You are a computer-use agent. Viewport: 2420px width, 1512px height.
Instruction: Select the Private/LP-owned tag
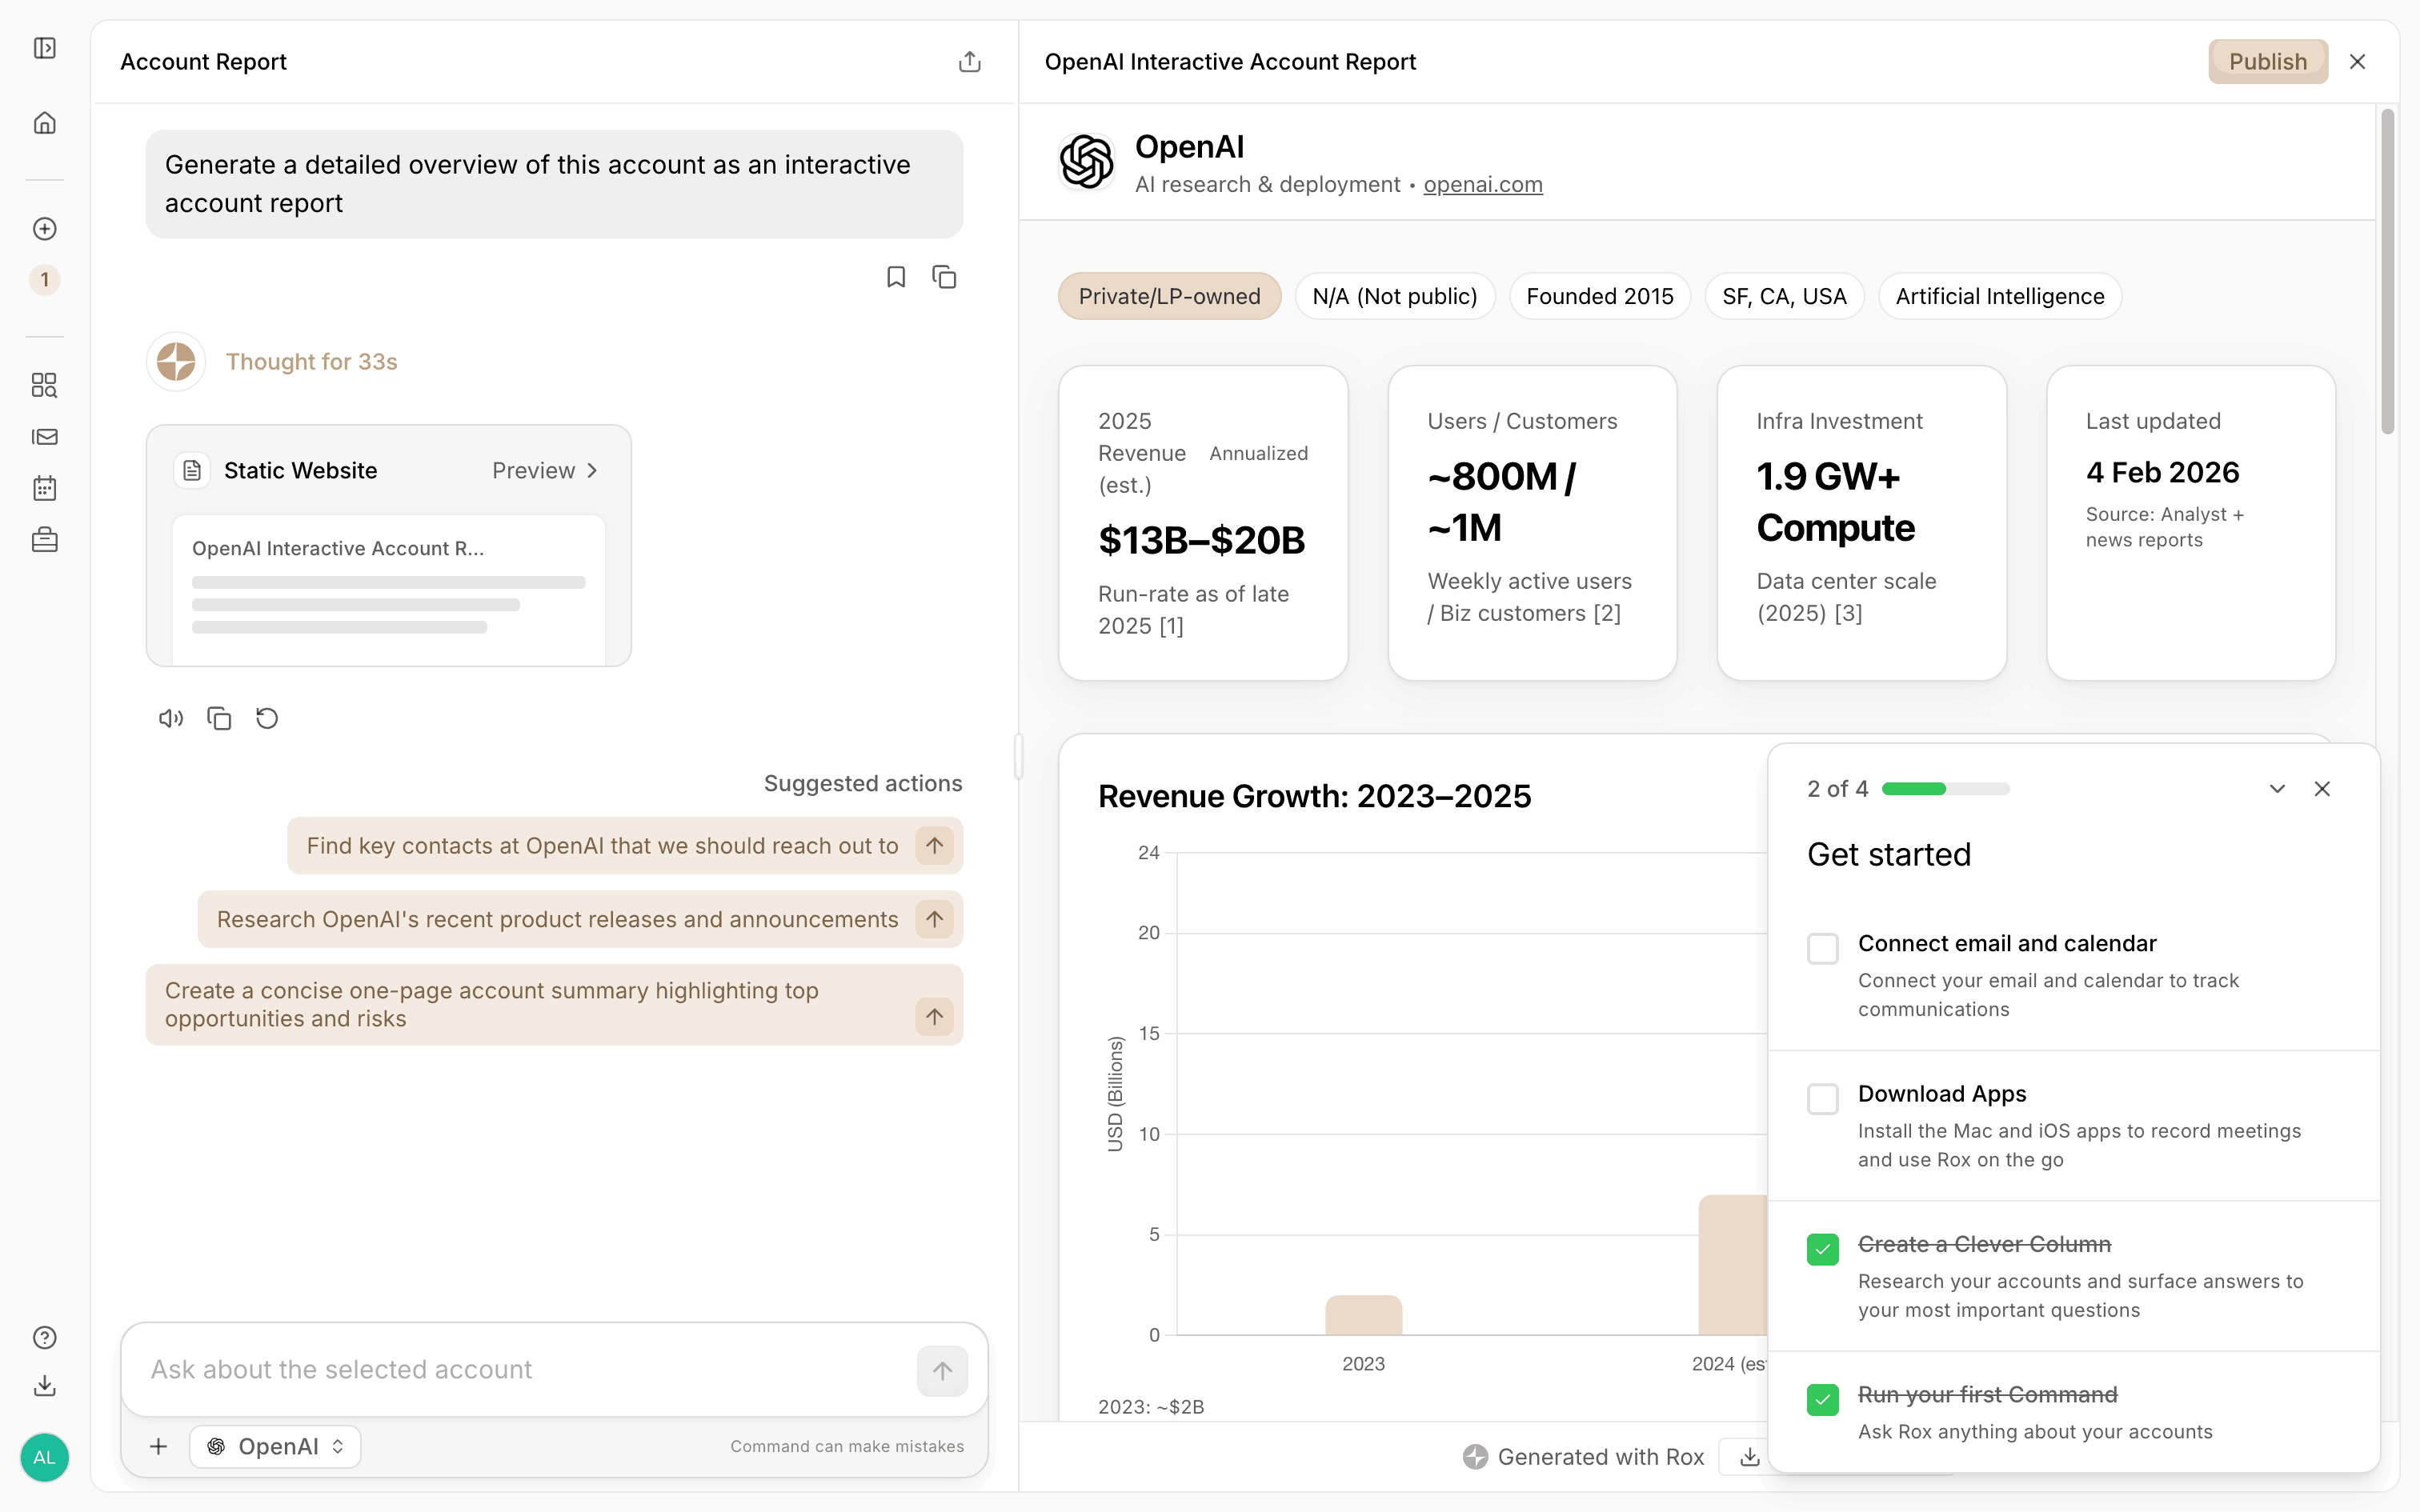pos(1169,296)
